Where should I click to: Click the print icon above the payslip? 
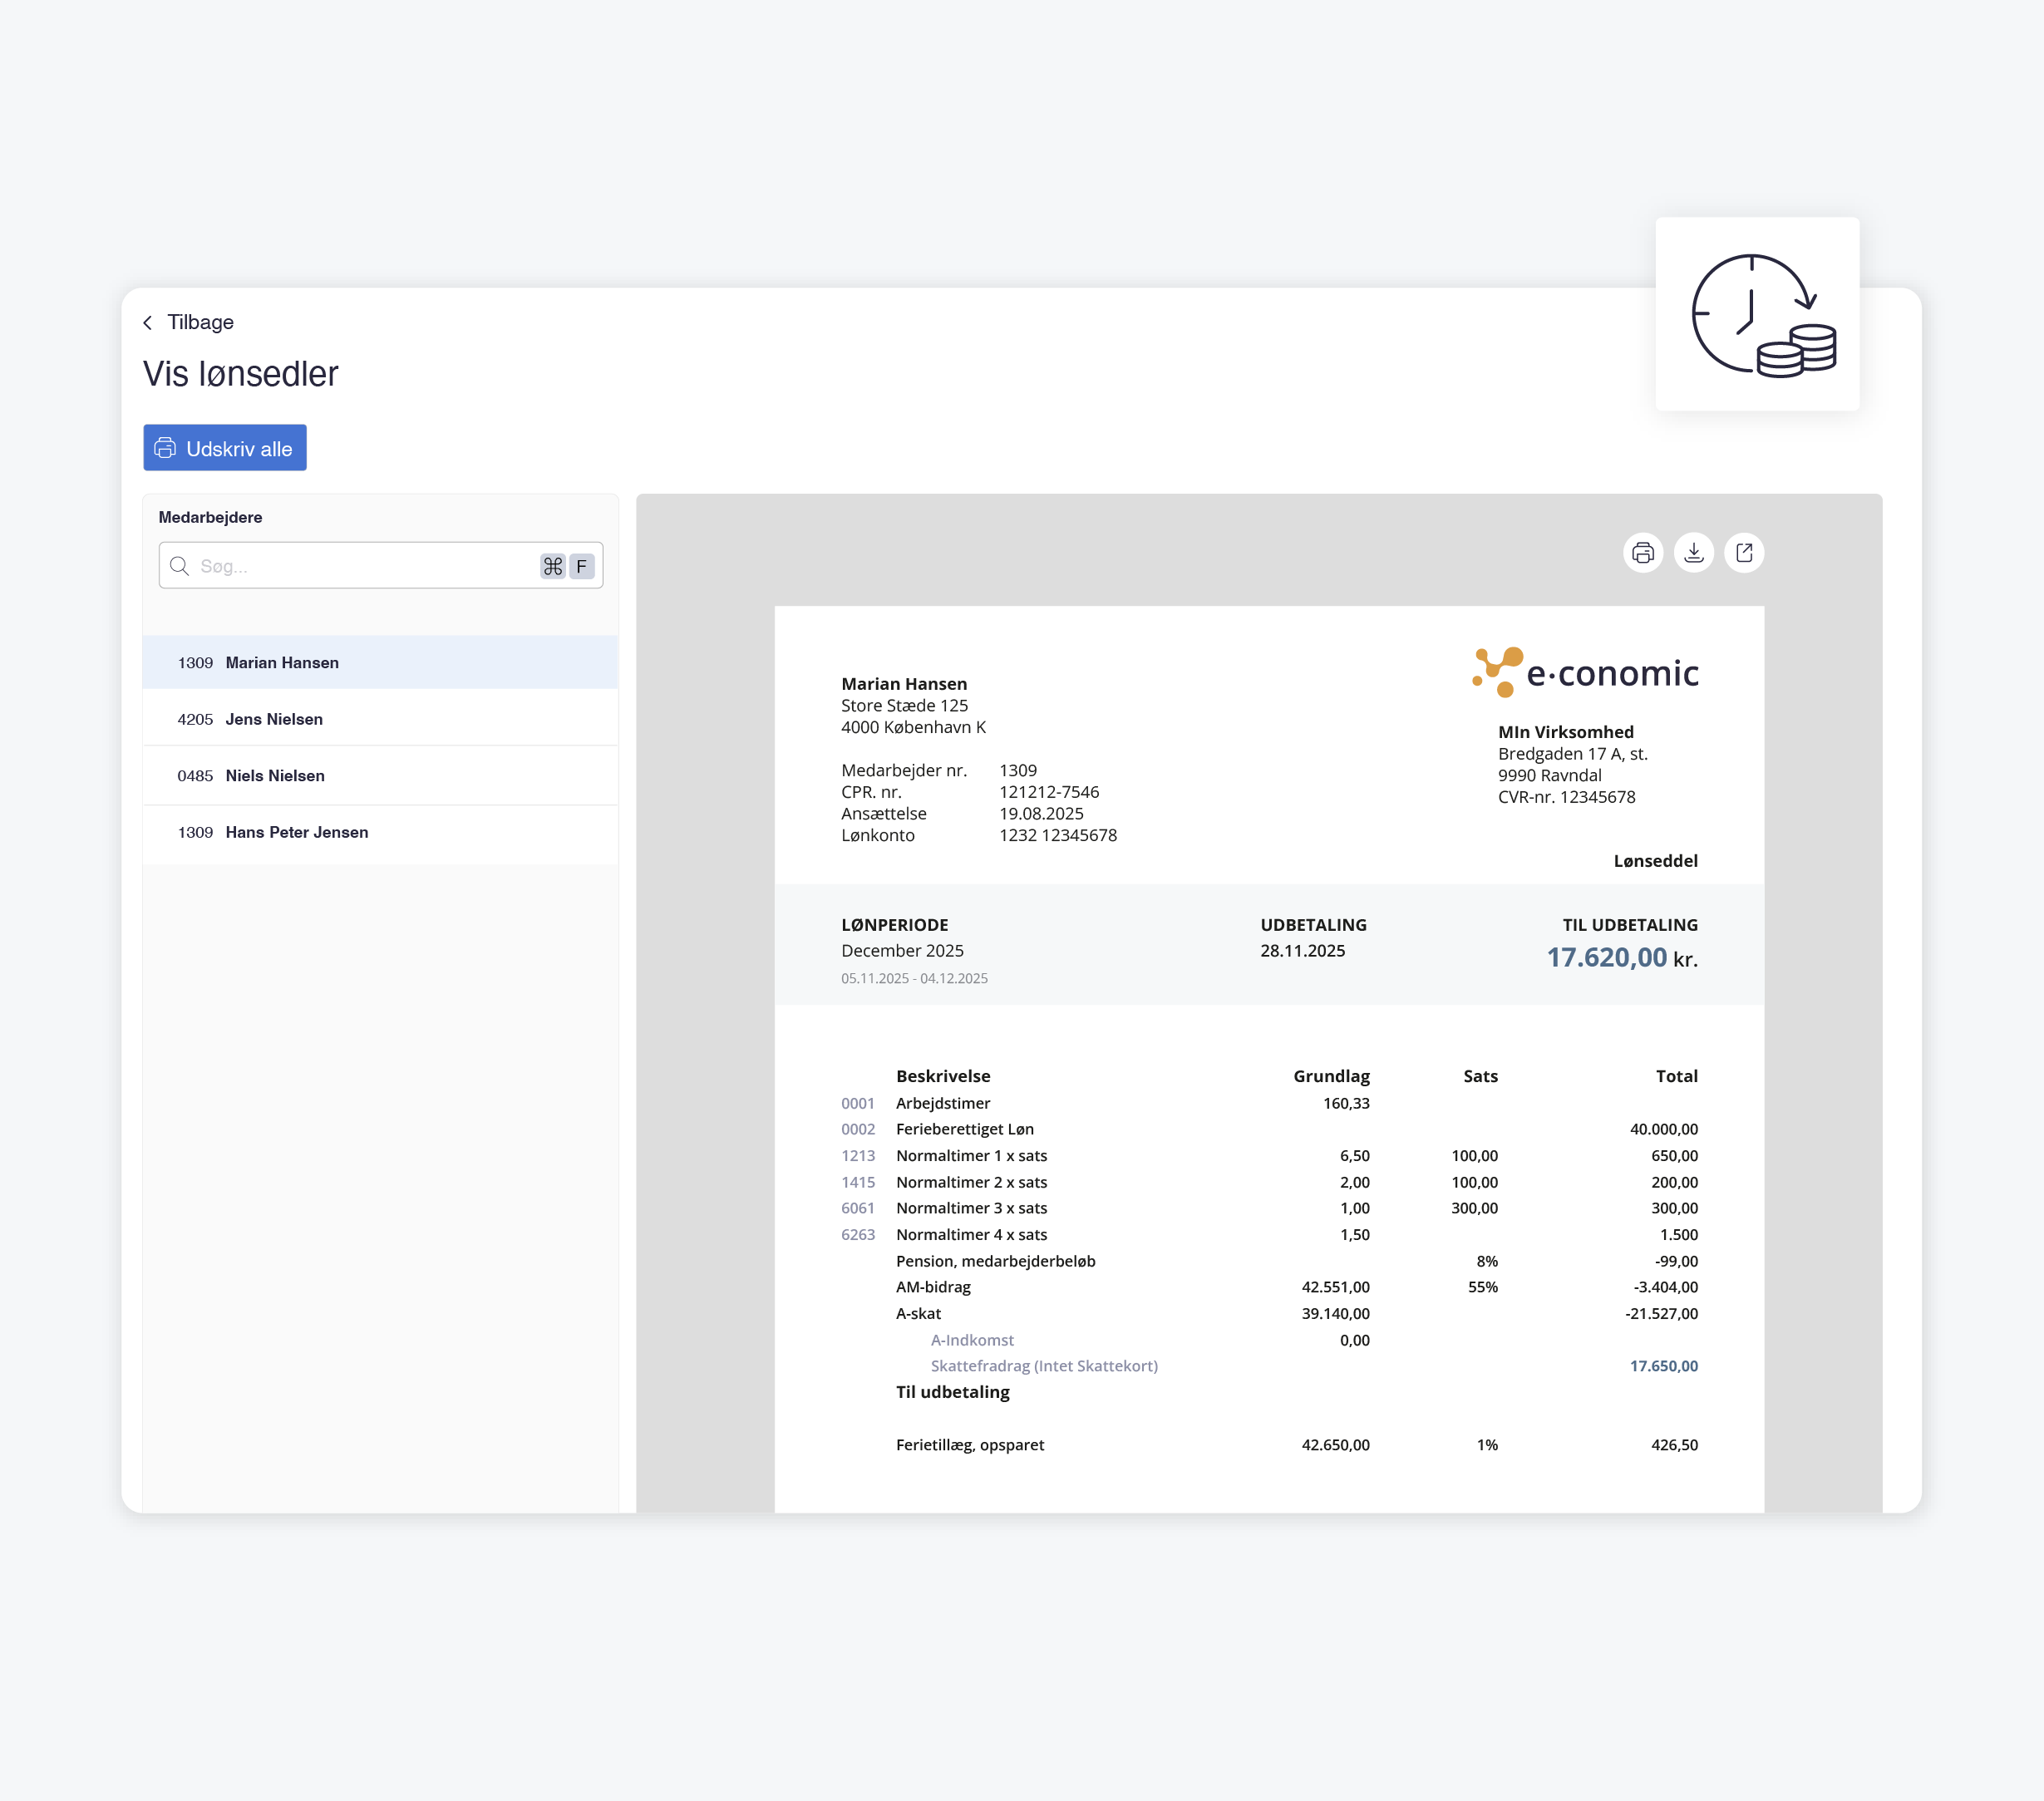click(x=1642, y=553)
